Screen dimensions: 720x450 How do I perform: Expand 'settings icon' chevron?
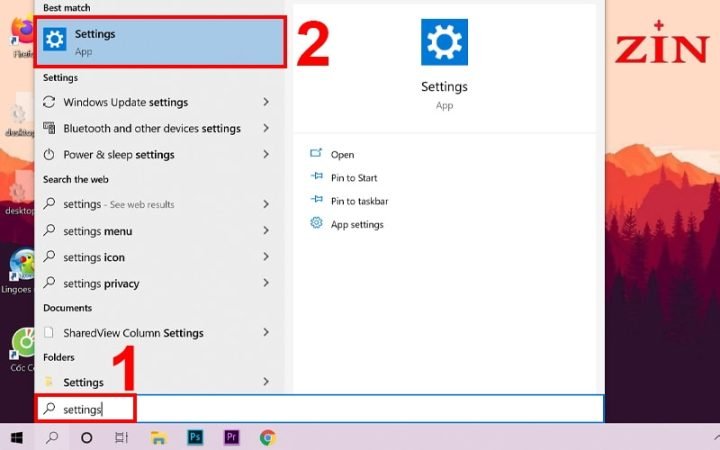coord(266,257)
